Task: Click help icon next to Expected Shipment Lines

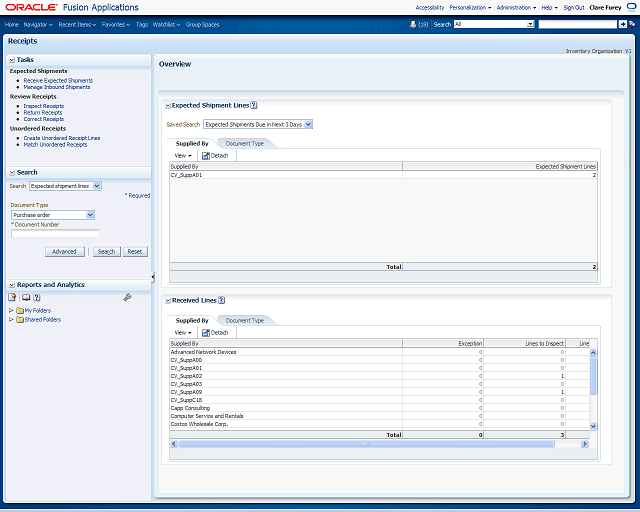Action: pos(254,104)
